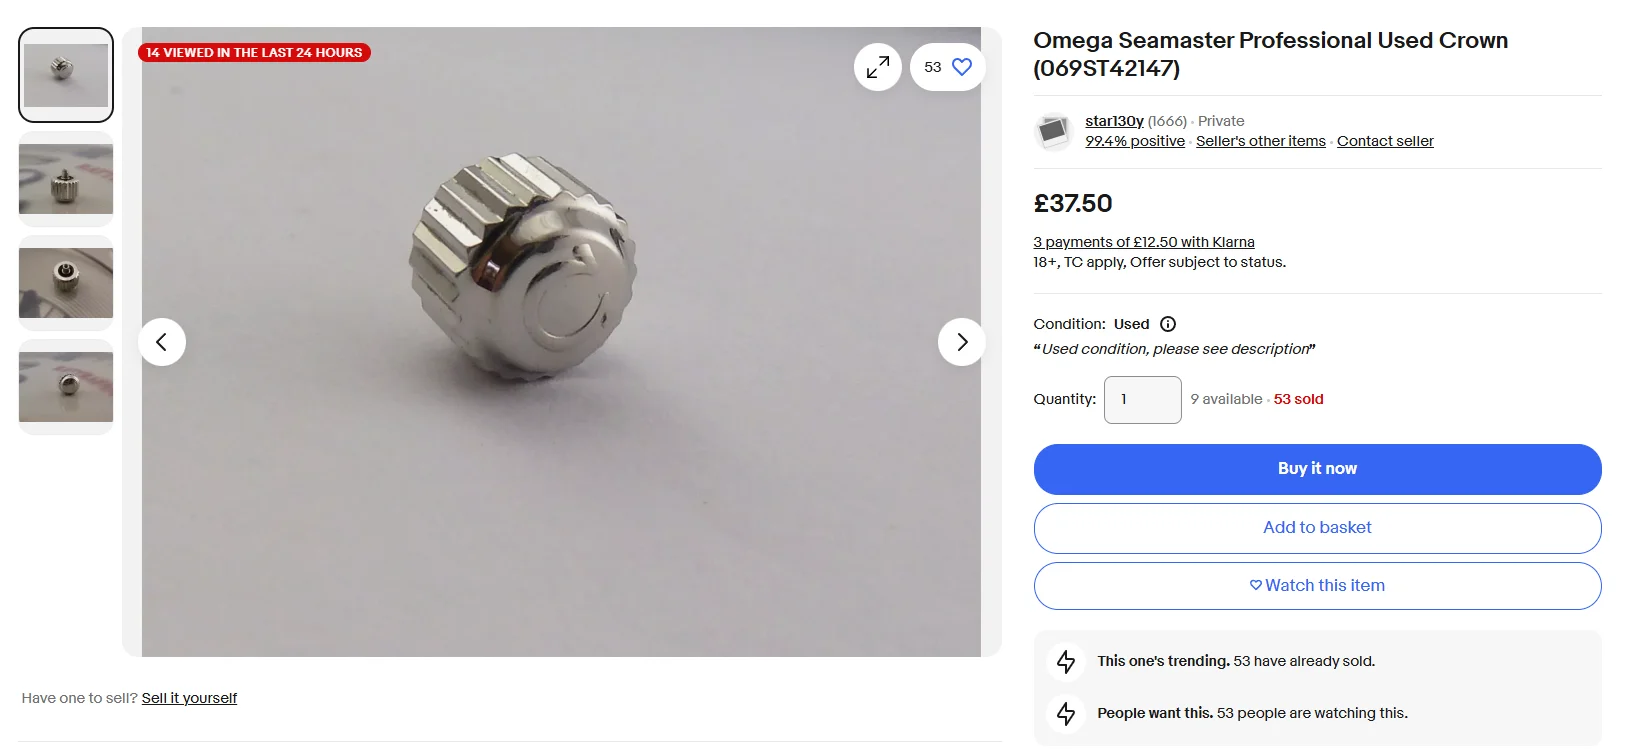Select the second crown thumbnail

(66, 179)
